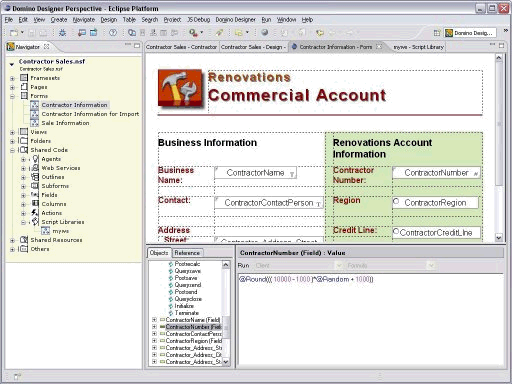Screen dimensions: 512x384
Task: Click the New toolbar icon
Action: pos(14,33)
